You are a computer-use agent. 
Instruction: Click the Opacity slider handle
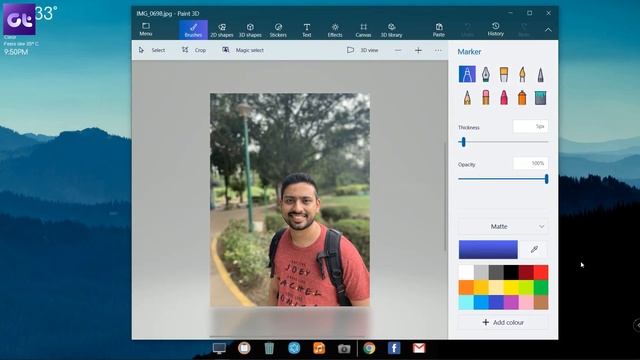(546, 179)
